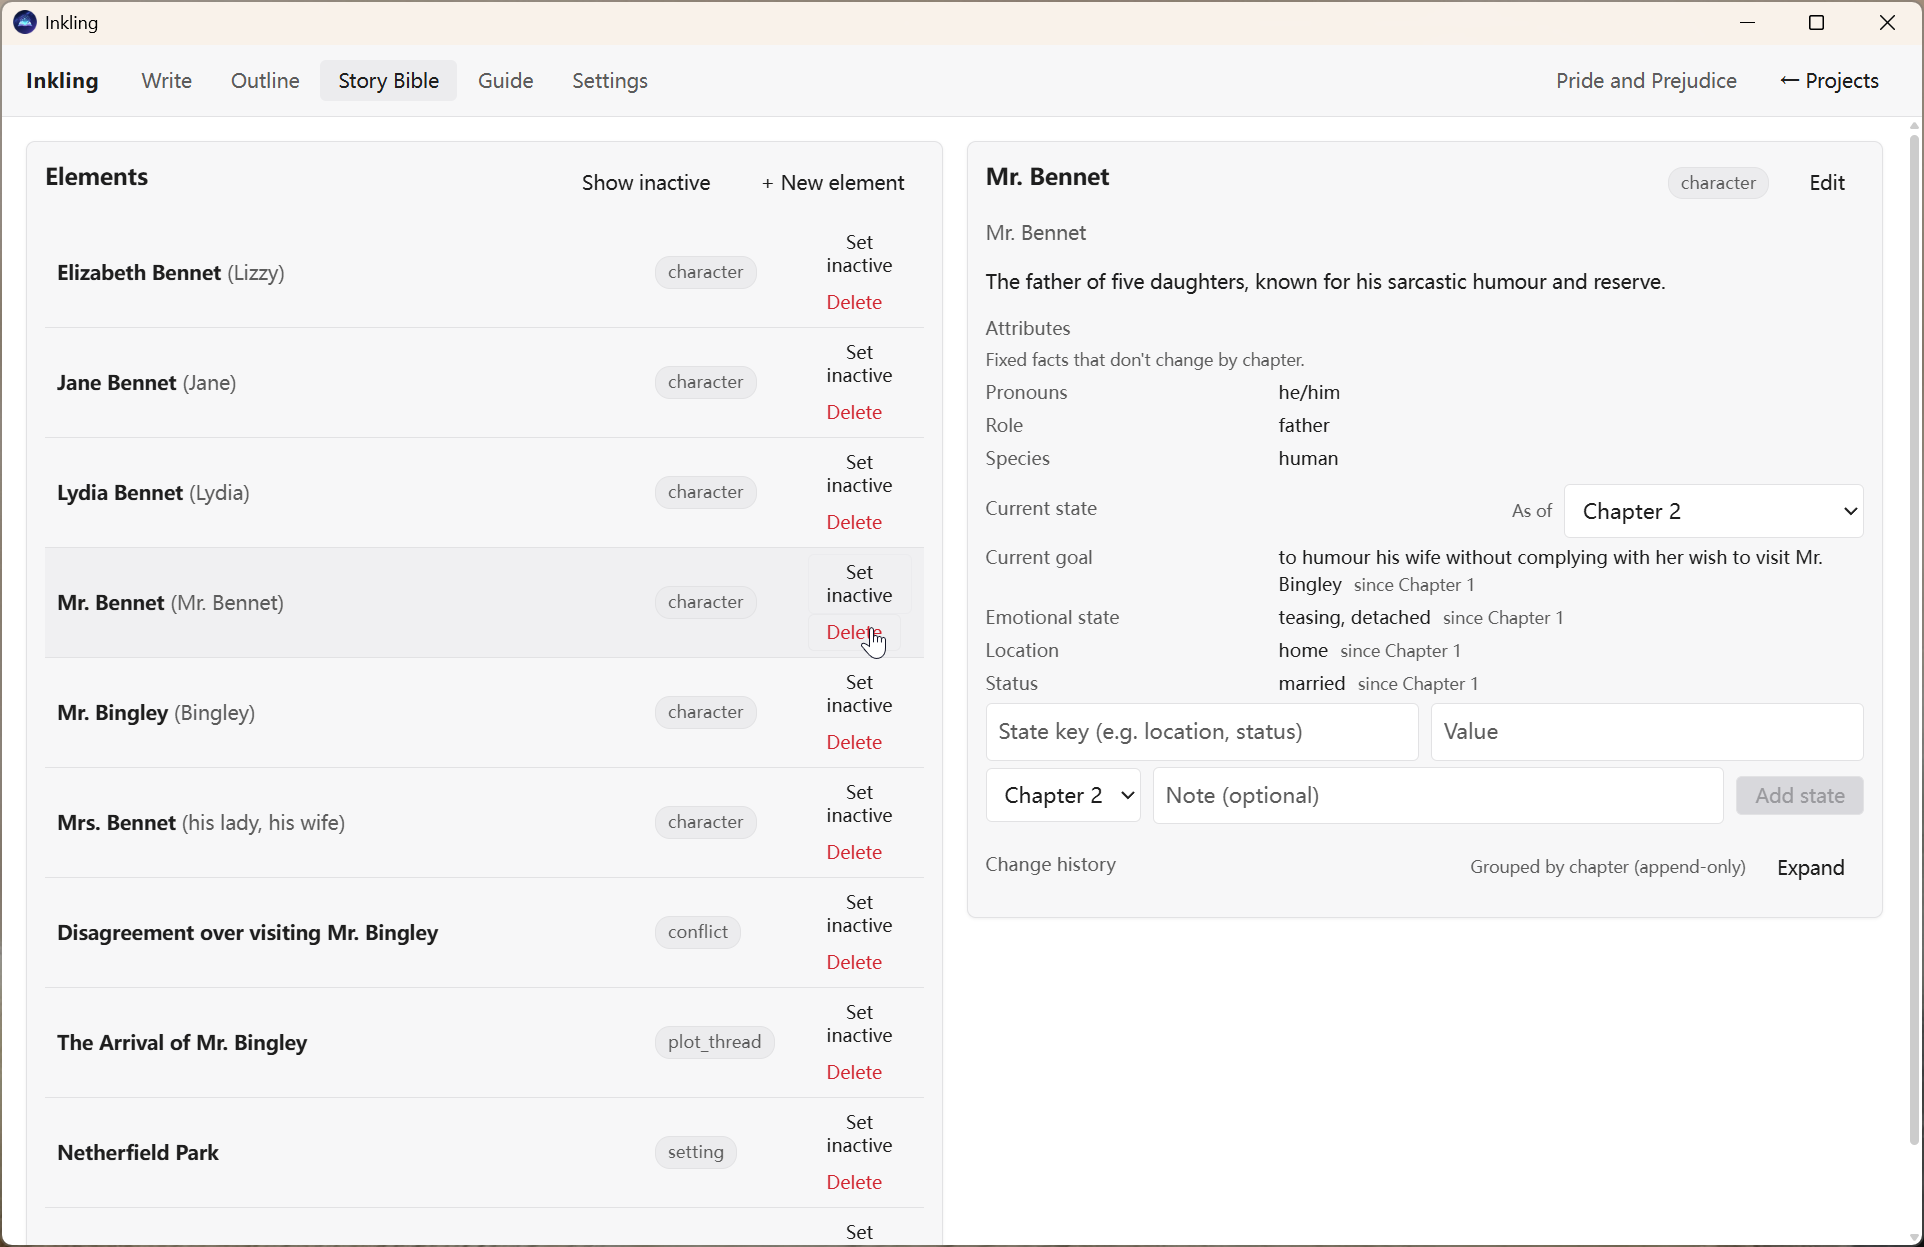Set Elizabeth Bennet inactive
This screenshot has height=1247, width=1924.
point(859,254)
